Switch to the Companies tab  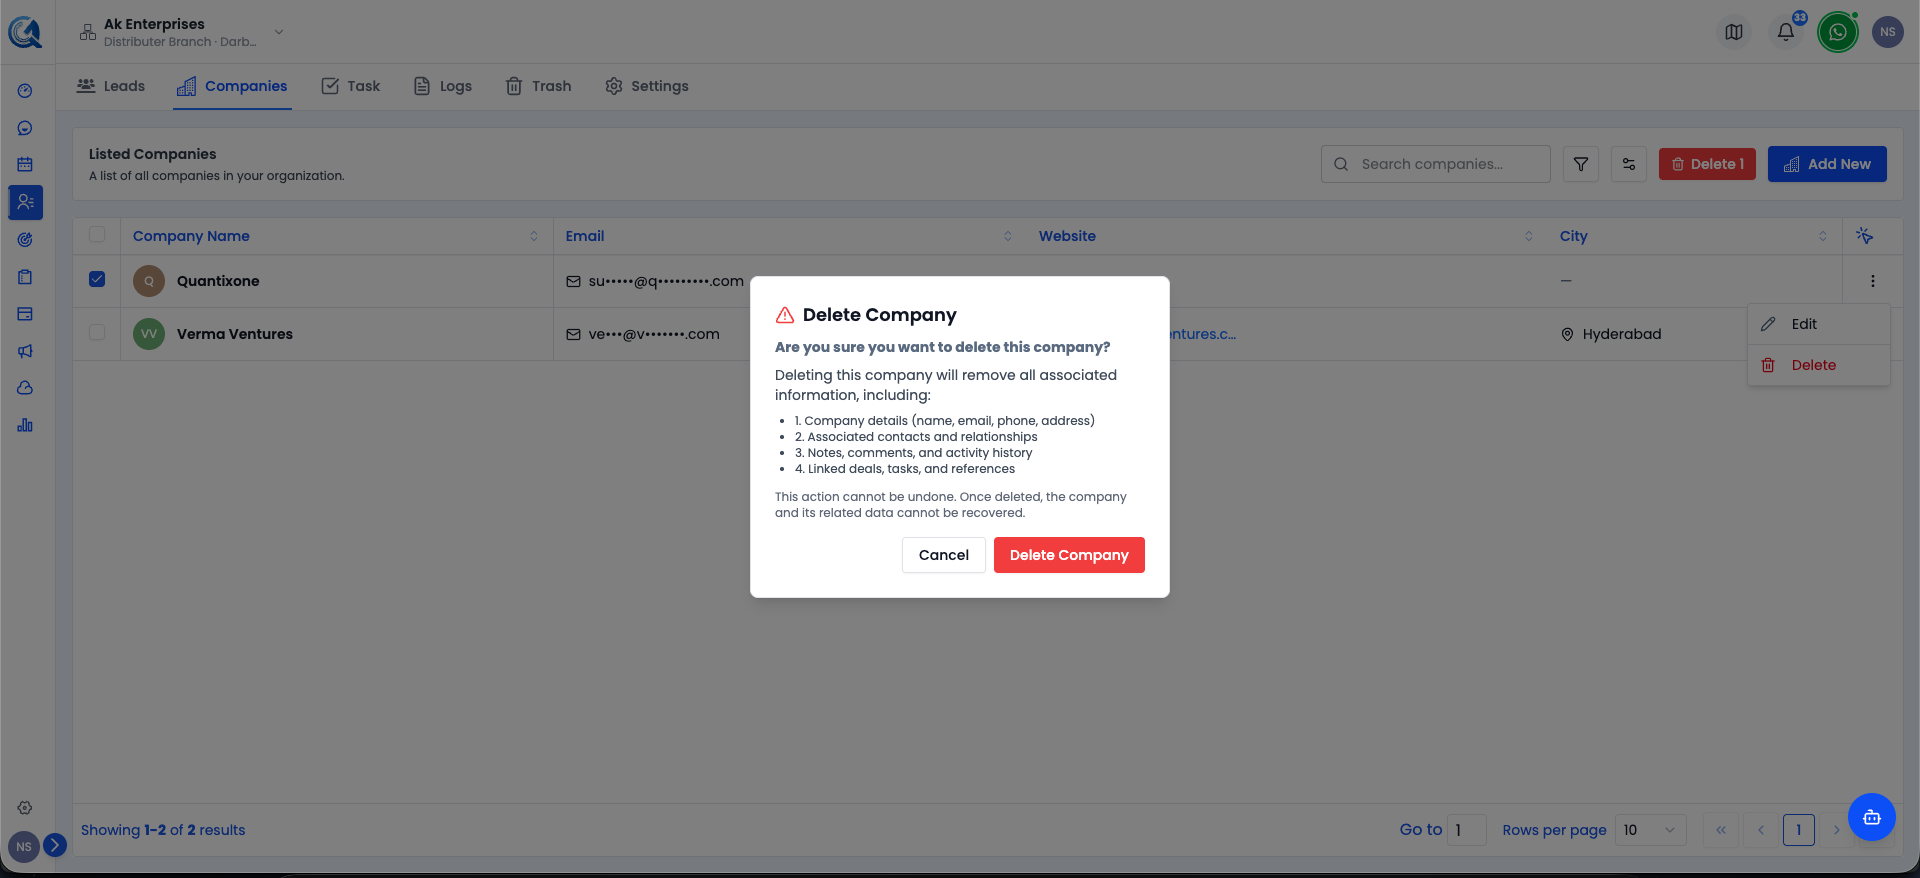[232, 86]
